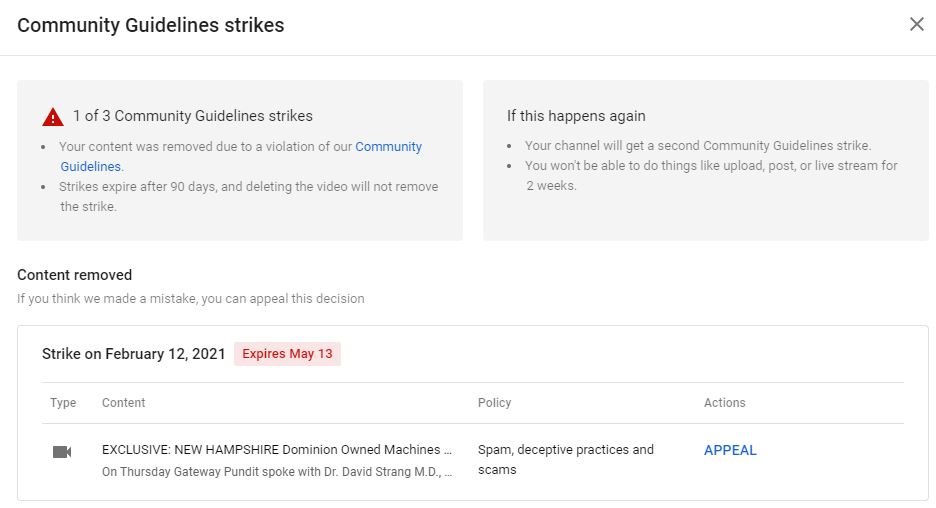Click the video camera type icon
The height and width of the screenshot is (508, 936).
click(x=62, y=452)
